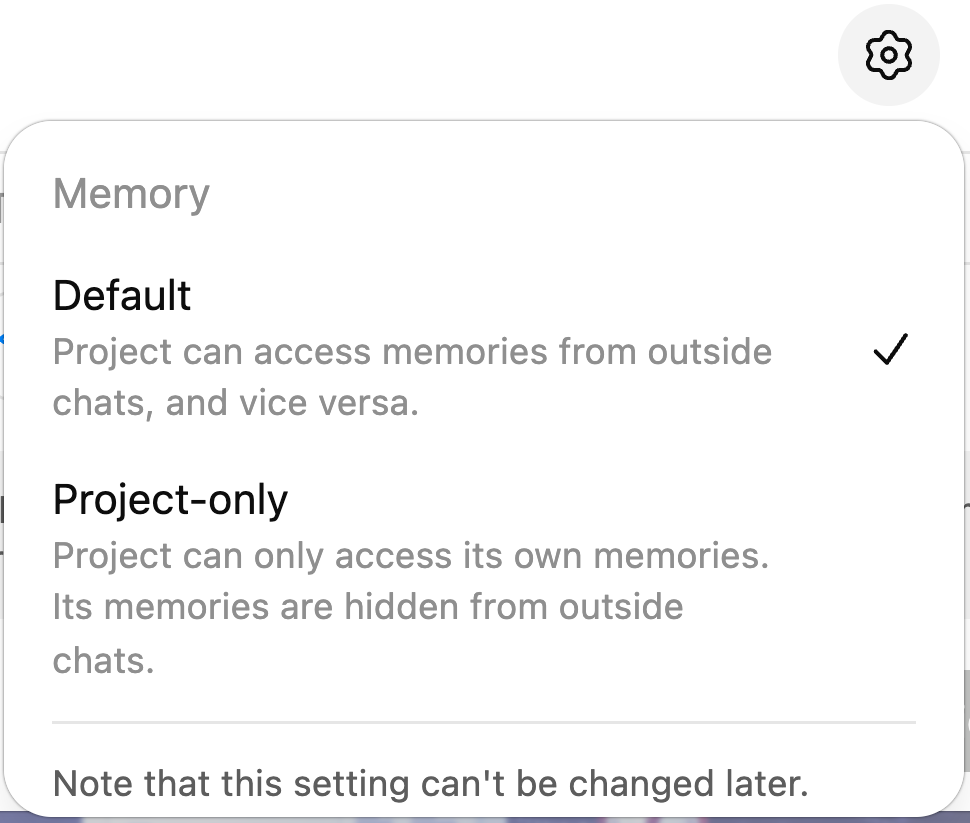Viewport: 970px width, 823px height.
Task: Click the "Project-only" title text
Action: pos(170,499)
